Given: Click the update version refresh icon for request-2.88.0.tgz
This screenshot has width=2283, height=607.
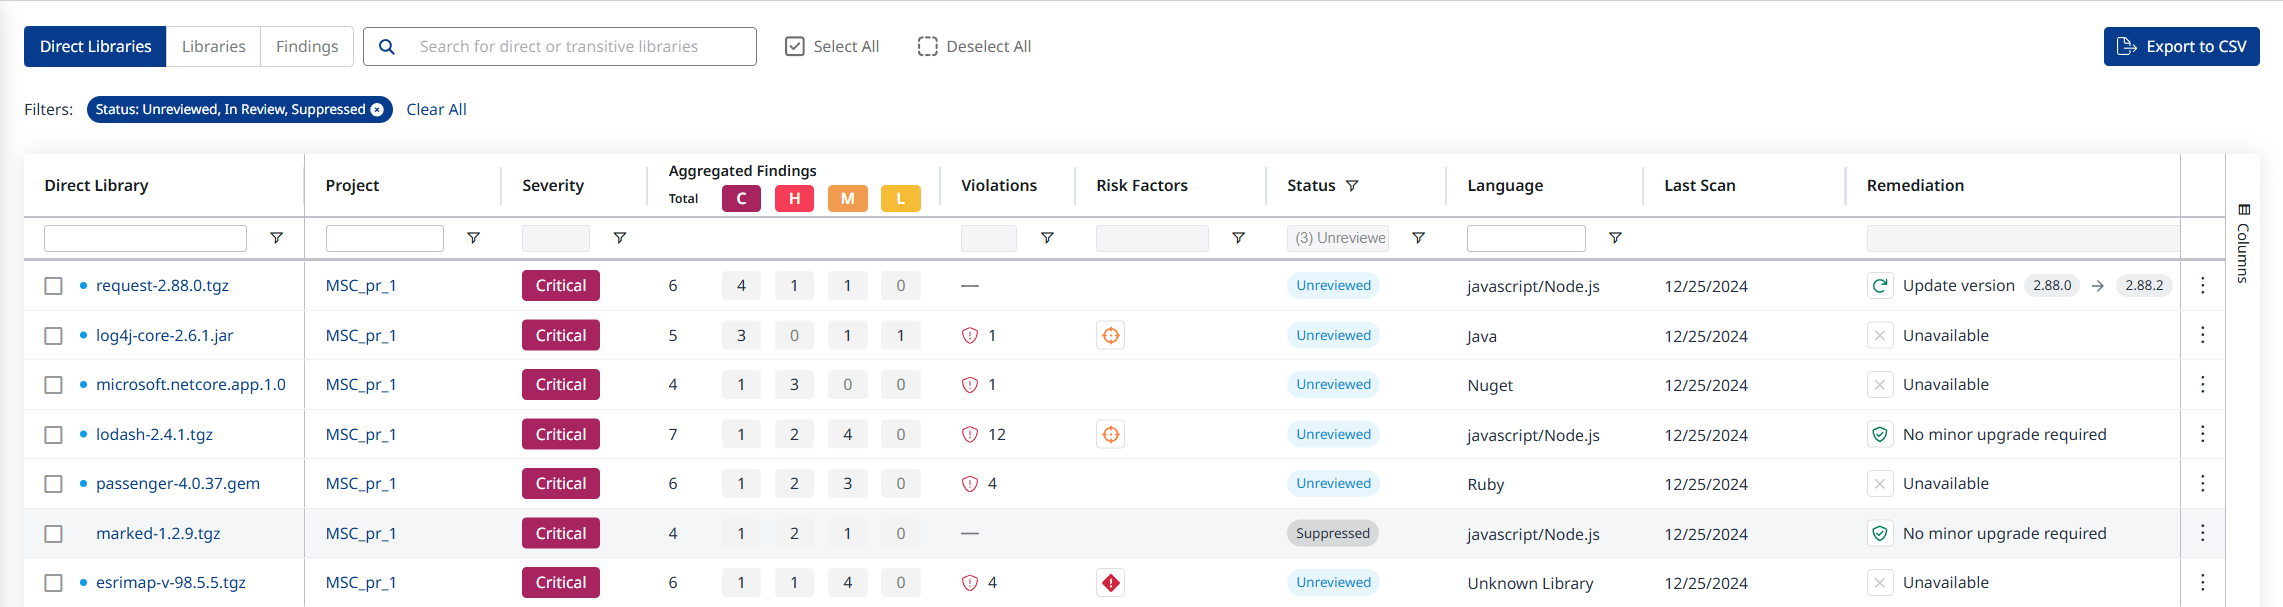Looking at the screenshot, I should [1879, 286].
